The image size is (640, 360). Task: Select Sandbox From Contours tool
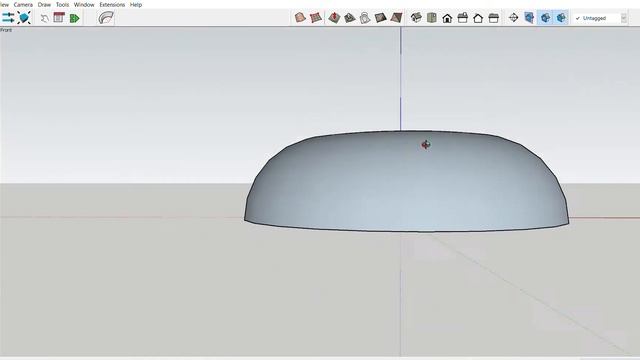click(x=300, y=18)
